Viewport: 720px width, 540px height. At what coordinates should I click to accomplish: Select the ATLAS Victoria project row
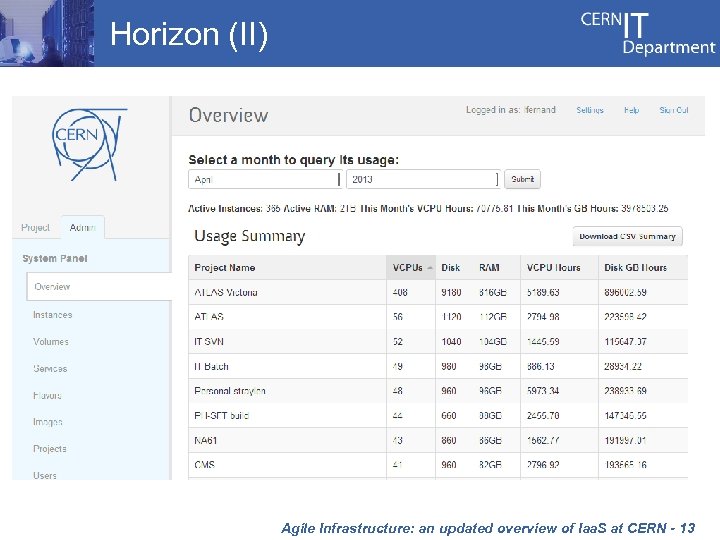tap(438, 292)
